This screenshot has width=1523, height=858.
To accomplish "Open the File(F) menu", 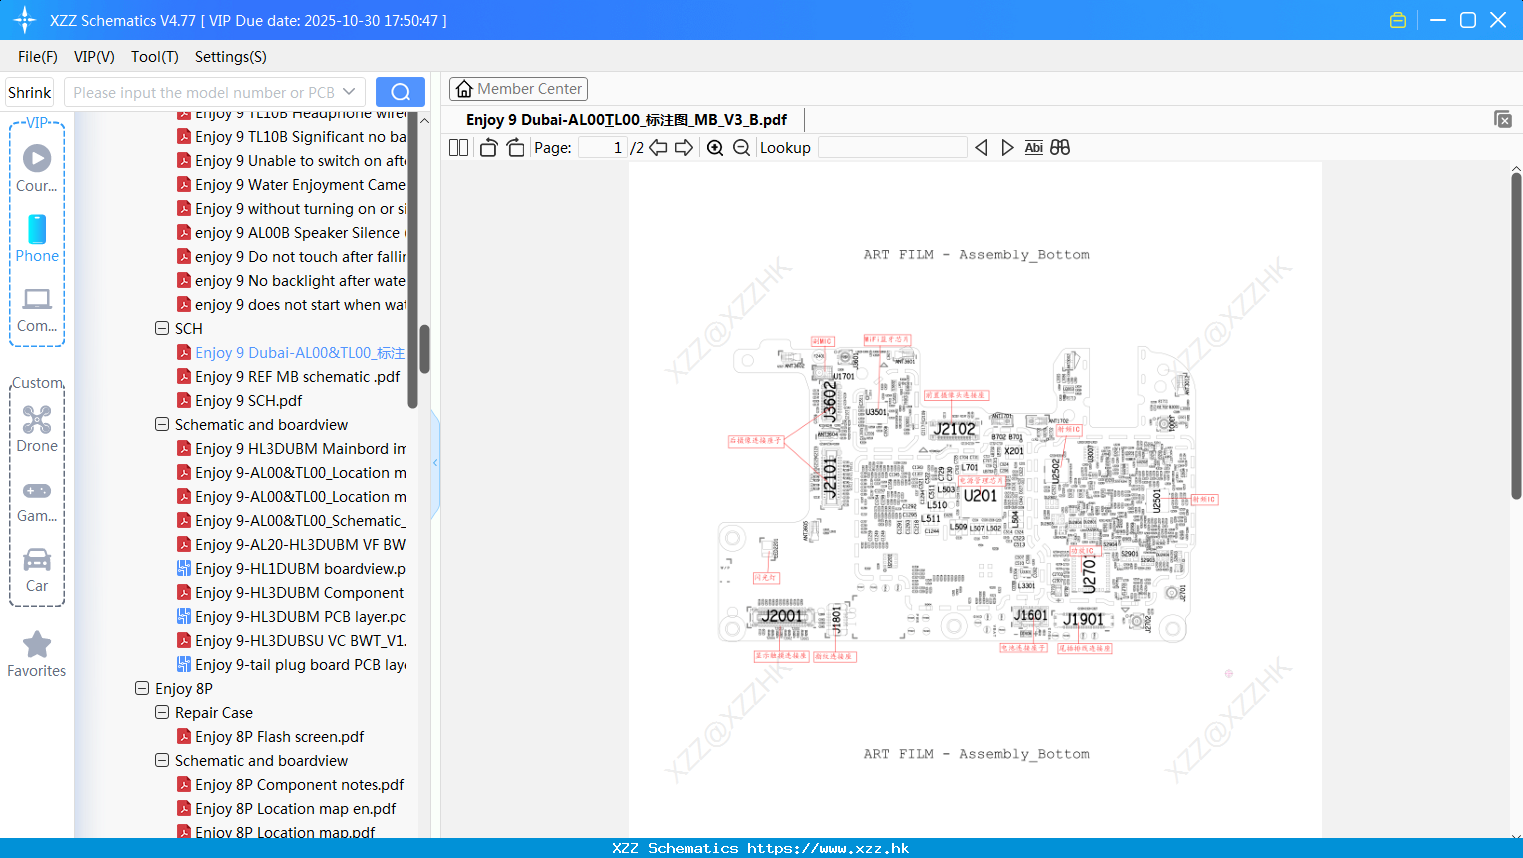I will (38, 57).
